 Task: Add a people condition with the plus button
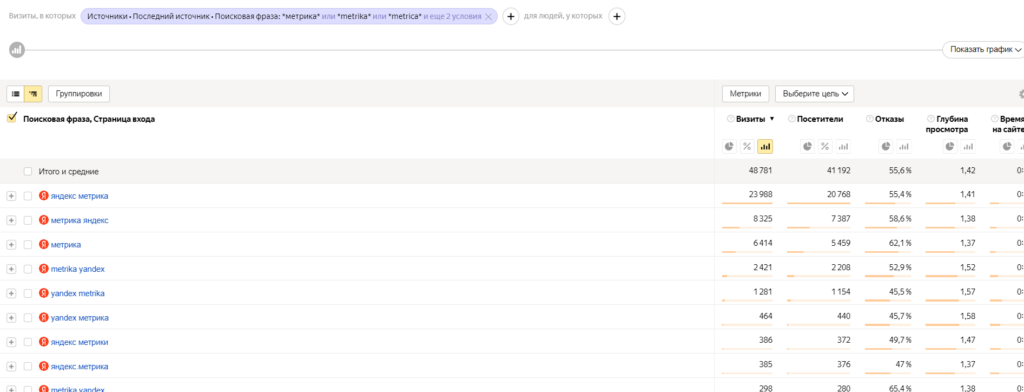click(616, 16)
